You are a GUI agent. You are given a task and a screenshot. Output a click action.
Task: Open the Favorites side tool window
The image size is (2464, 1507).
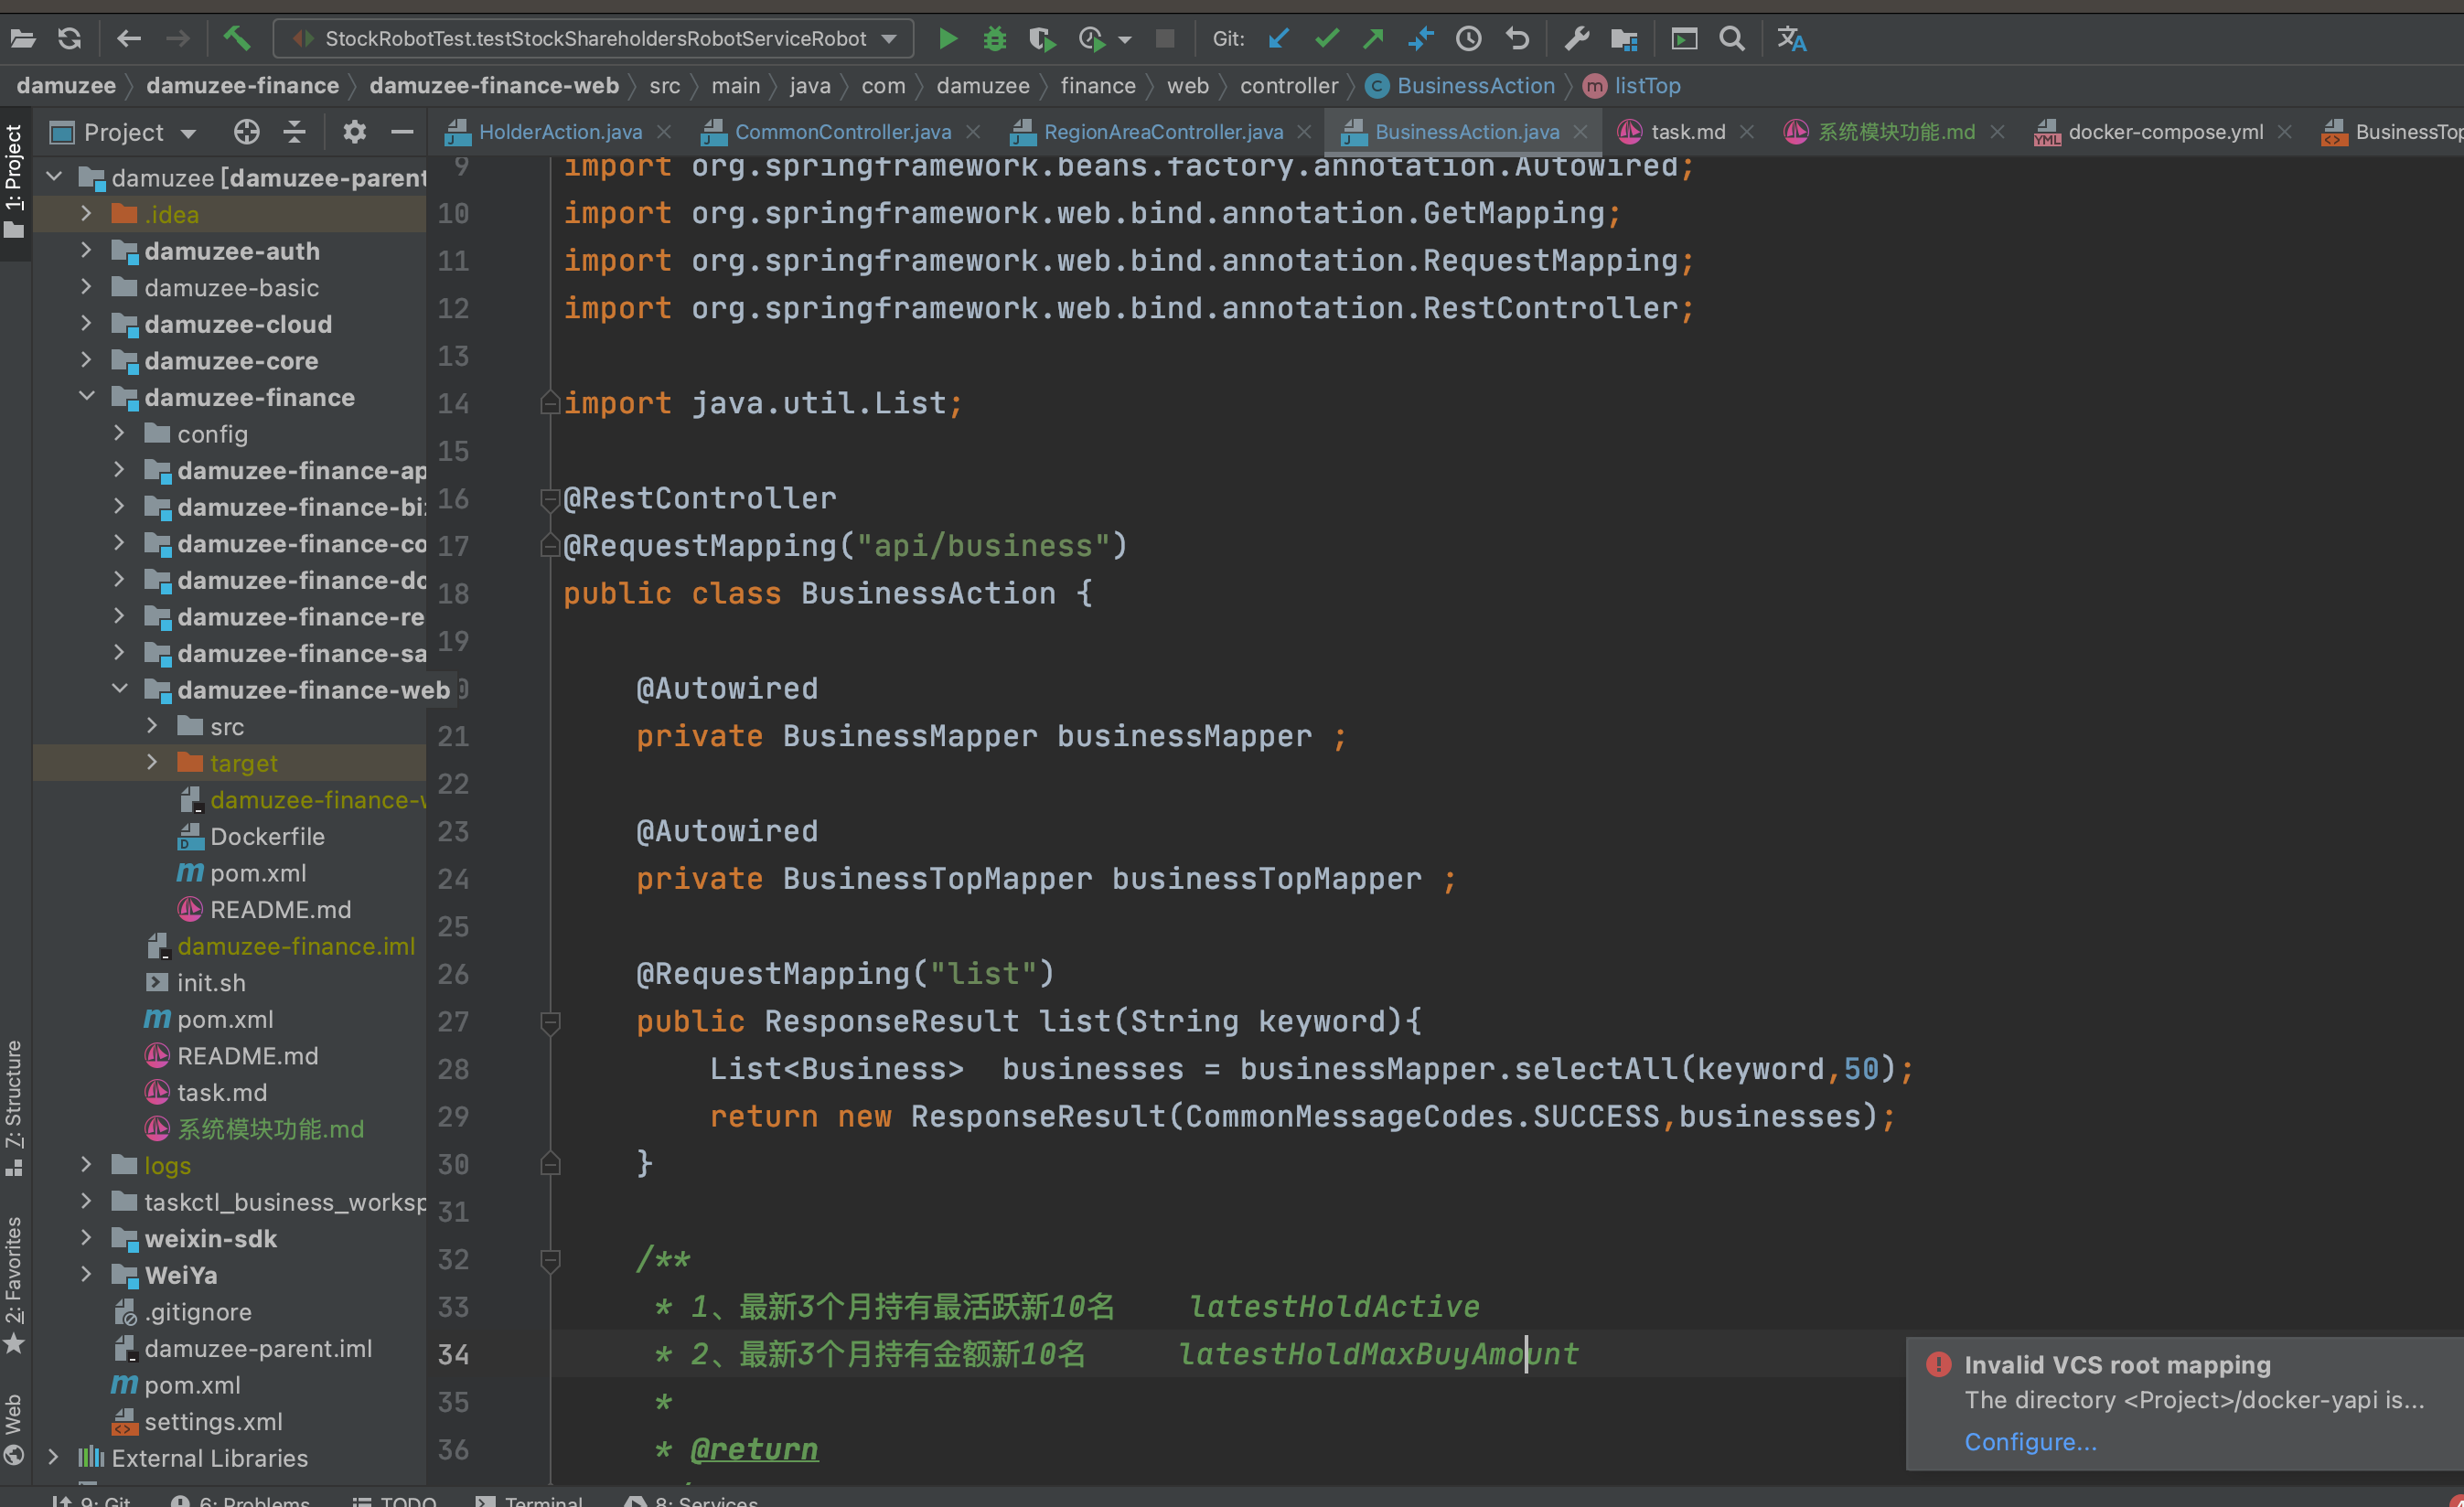[14, 1284]
